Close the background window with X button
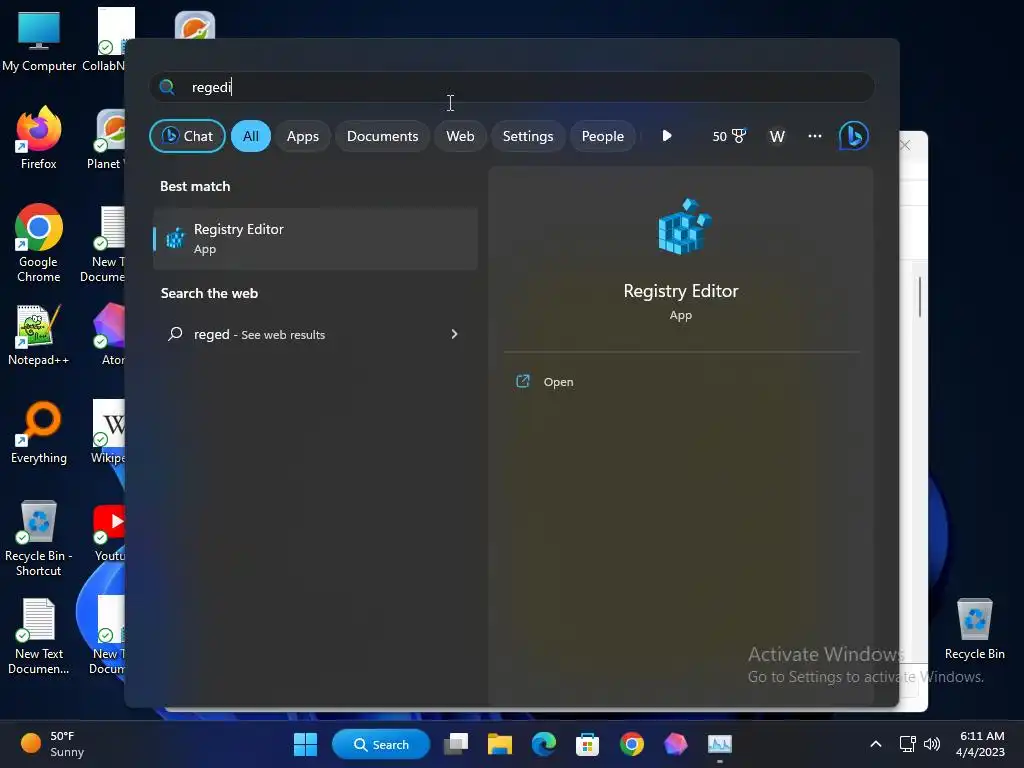The height and width of the screenshot is (768, 1024). pos(905,145)
